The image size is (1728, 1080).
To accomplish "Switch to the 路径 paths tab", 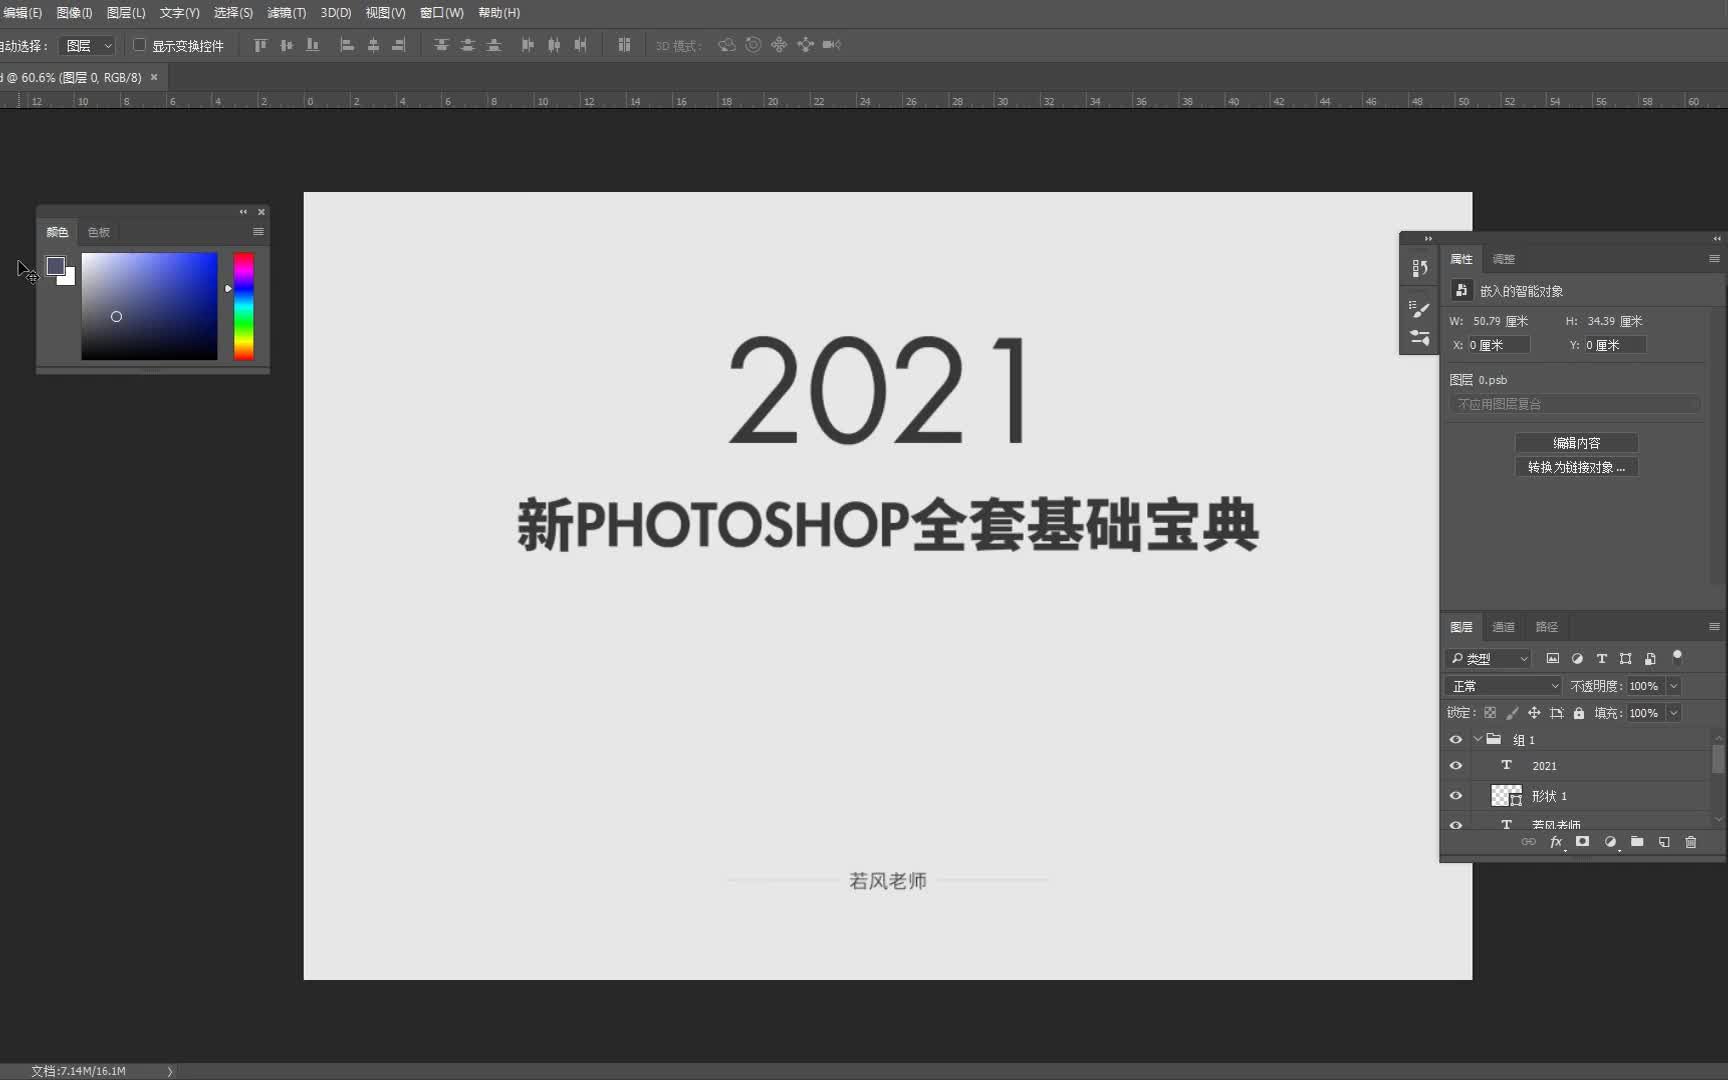I will 1547,627.
